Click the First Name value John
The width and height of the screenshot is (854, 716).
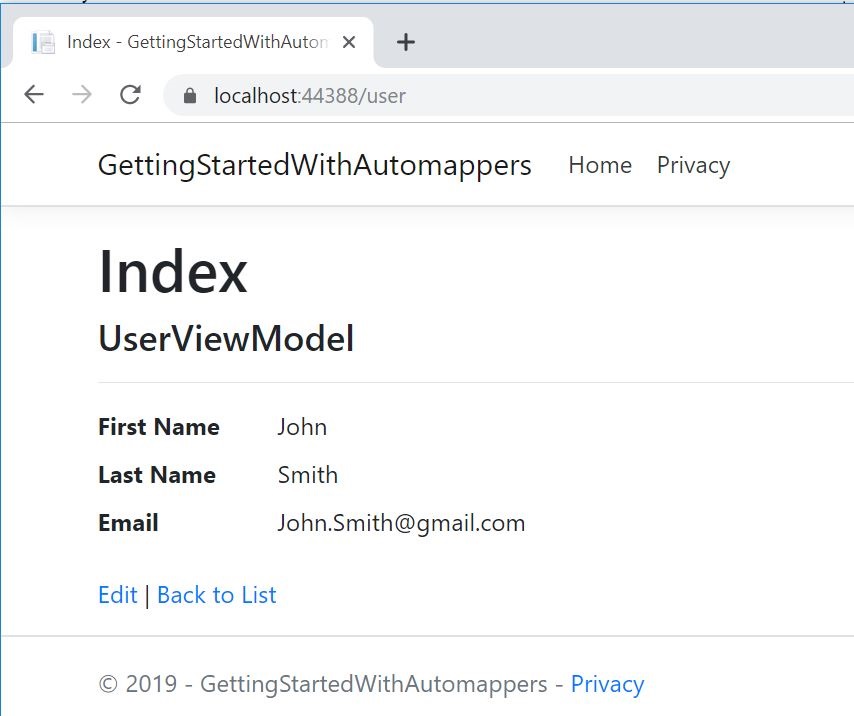click(x=302, y=427)
